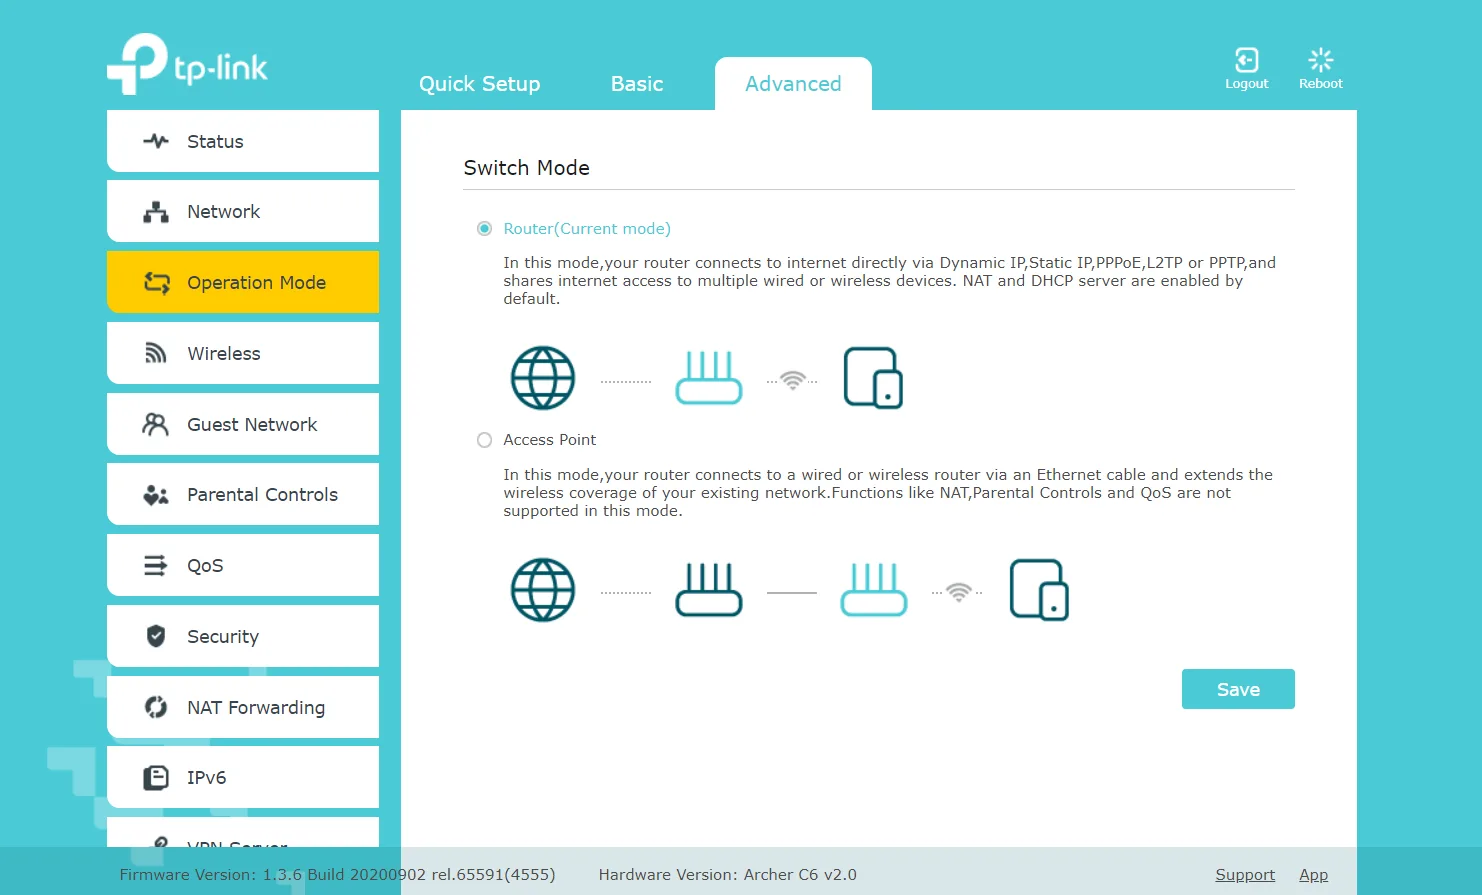Viewport: 1482px width, 895px height.
Task: Select the Access Point radio button
Action: pos(485,440)
